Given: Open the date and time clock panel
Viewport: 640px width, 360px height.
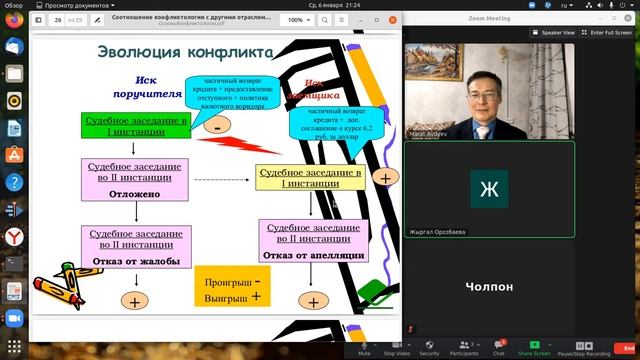Looking at the screenshot, I should 334,5.
